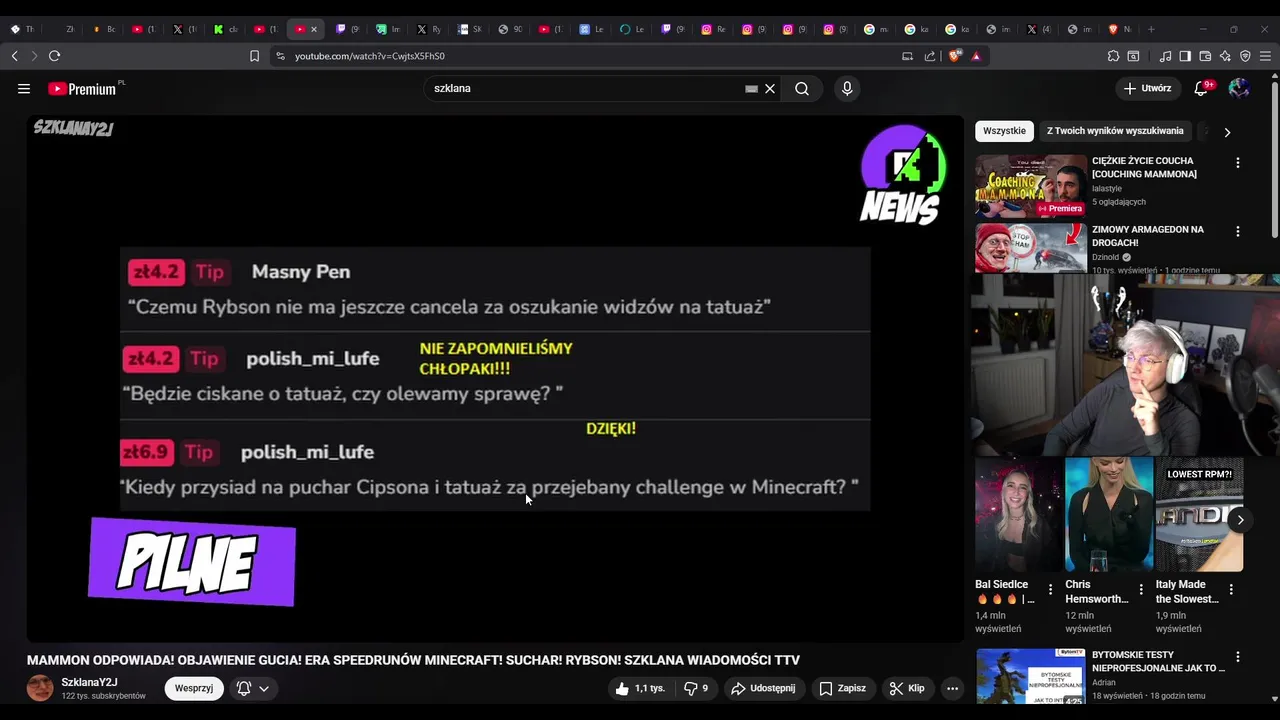1280x720 pixels.
Task: Open the Brave VPN shield icon
Action: [1245, 56]
